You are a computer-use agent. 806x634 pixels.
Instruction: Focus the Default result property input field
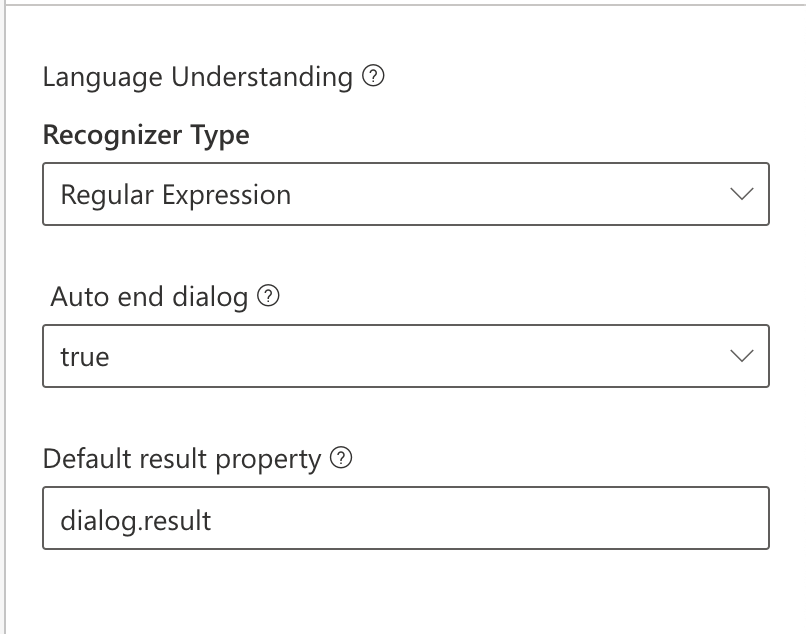coord(405,518)
